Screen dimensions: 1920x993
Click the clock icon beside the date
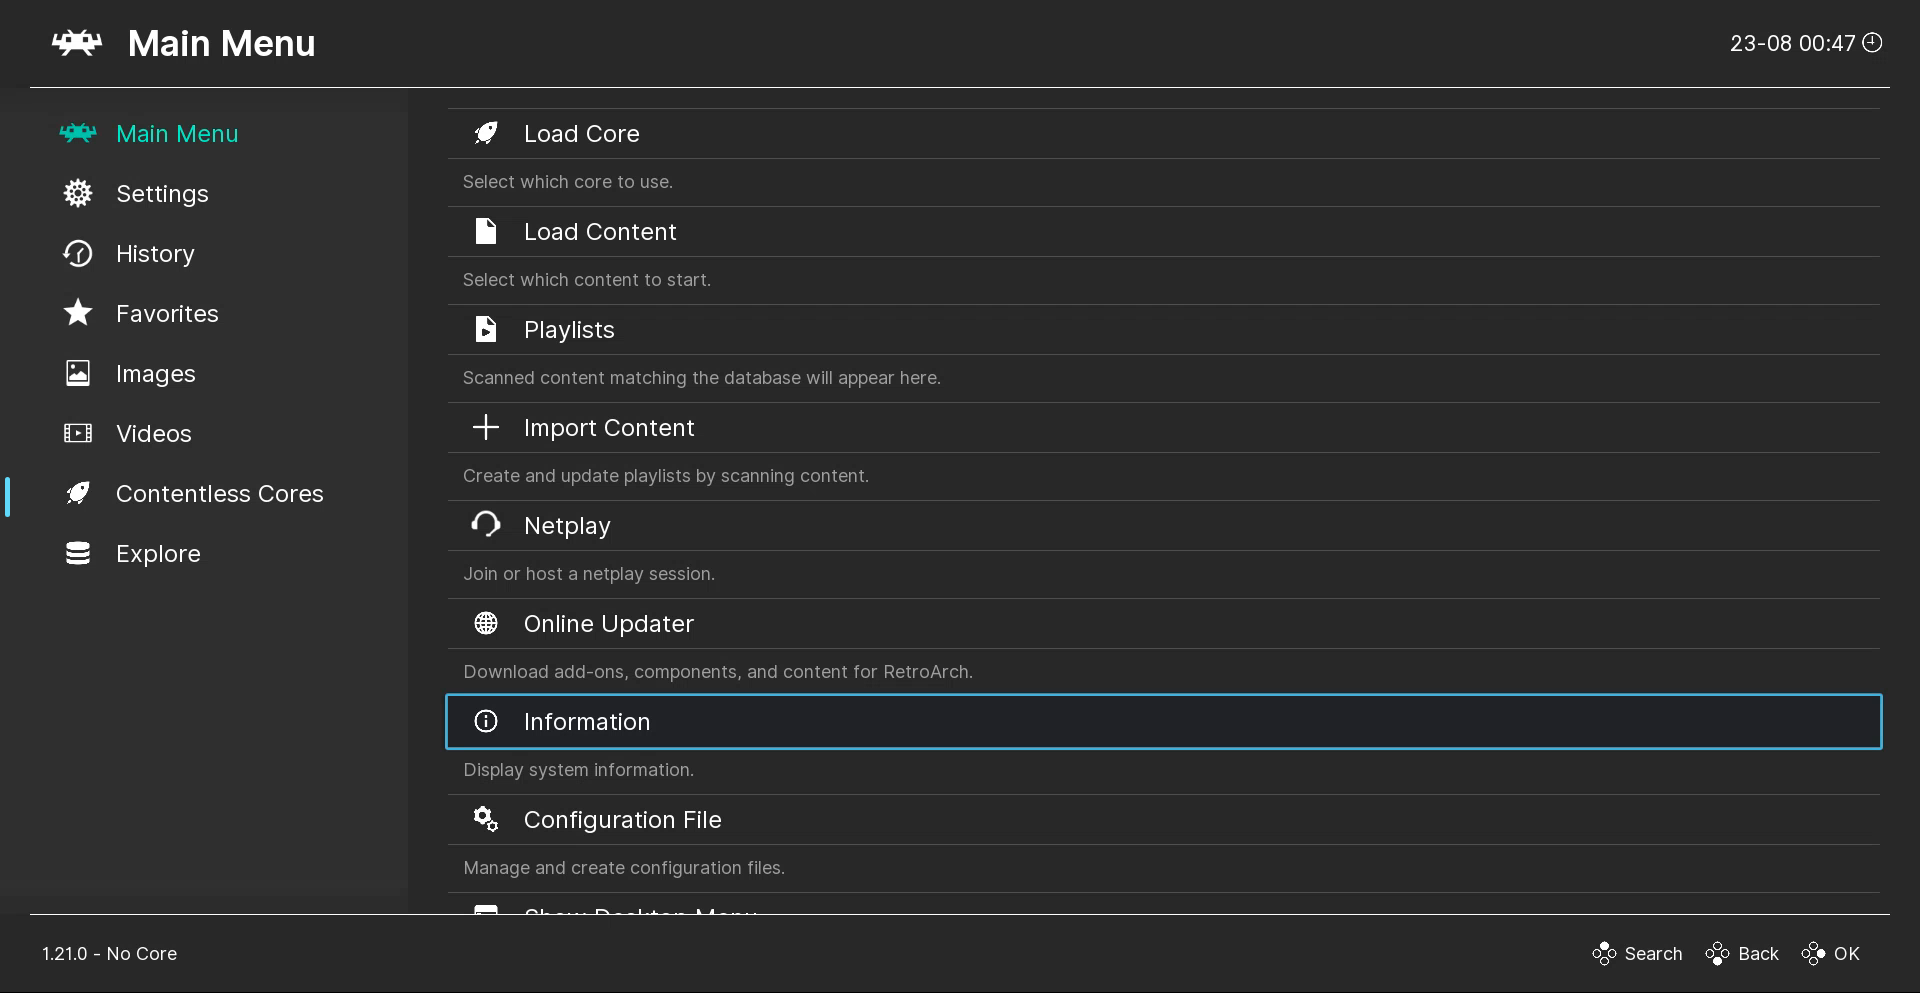click(x=1872, y=42)
